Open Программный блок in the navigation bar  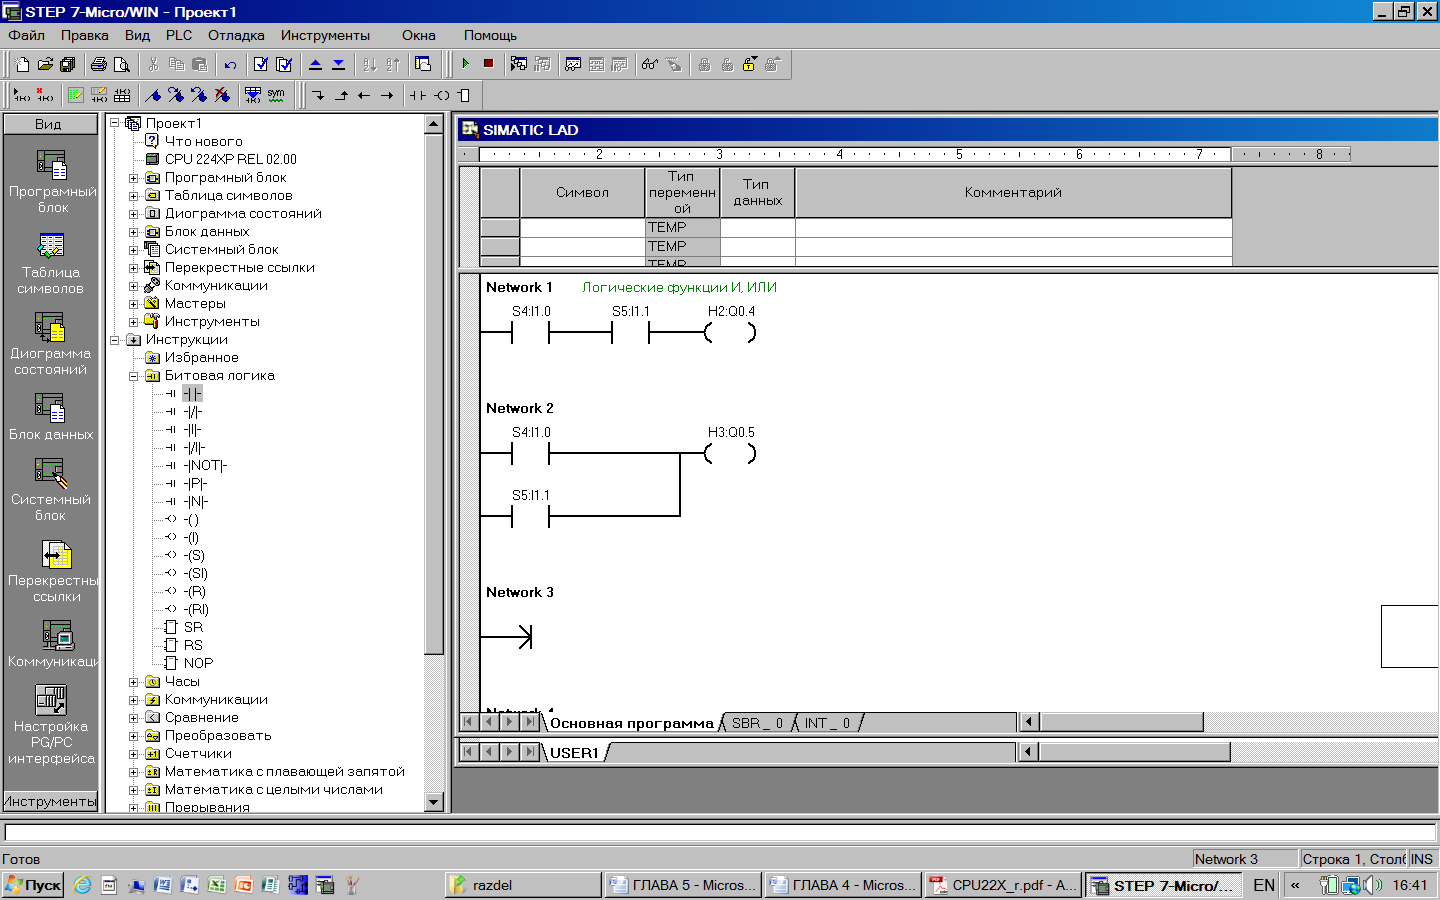pyautogui.click(x=52, y=181)
